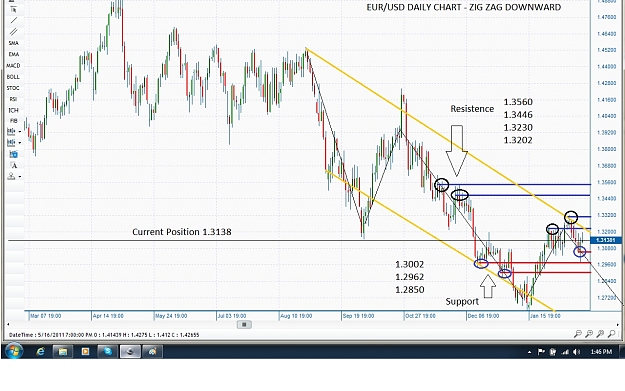This screenshot has height=391, width=625.
Task: Click the chart scrollbar left arrow
Action: click(x=8, y=324)
